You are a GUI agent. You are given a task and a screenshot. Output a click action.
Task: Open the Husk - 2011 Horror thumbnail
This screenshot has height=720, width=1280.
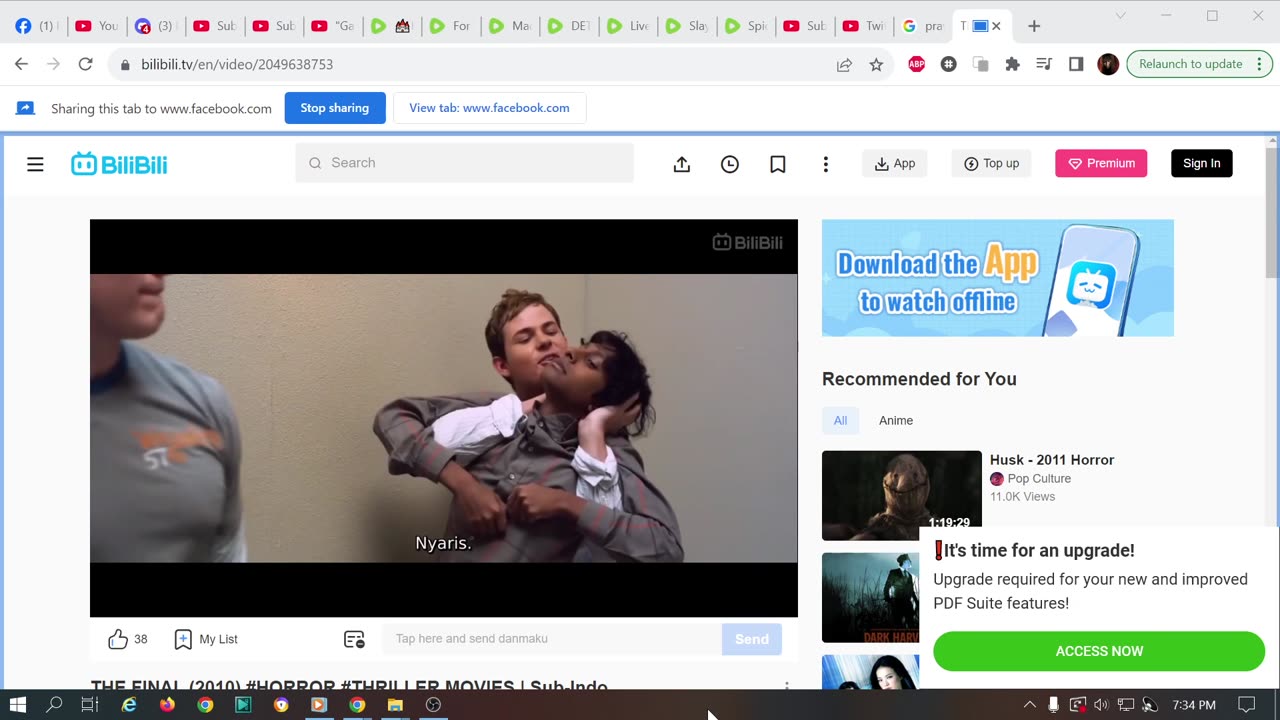coord(902,495)
